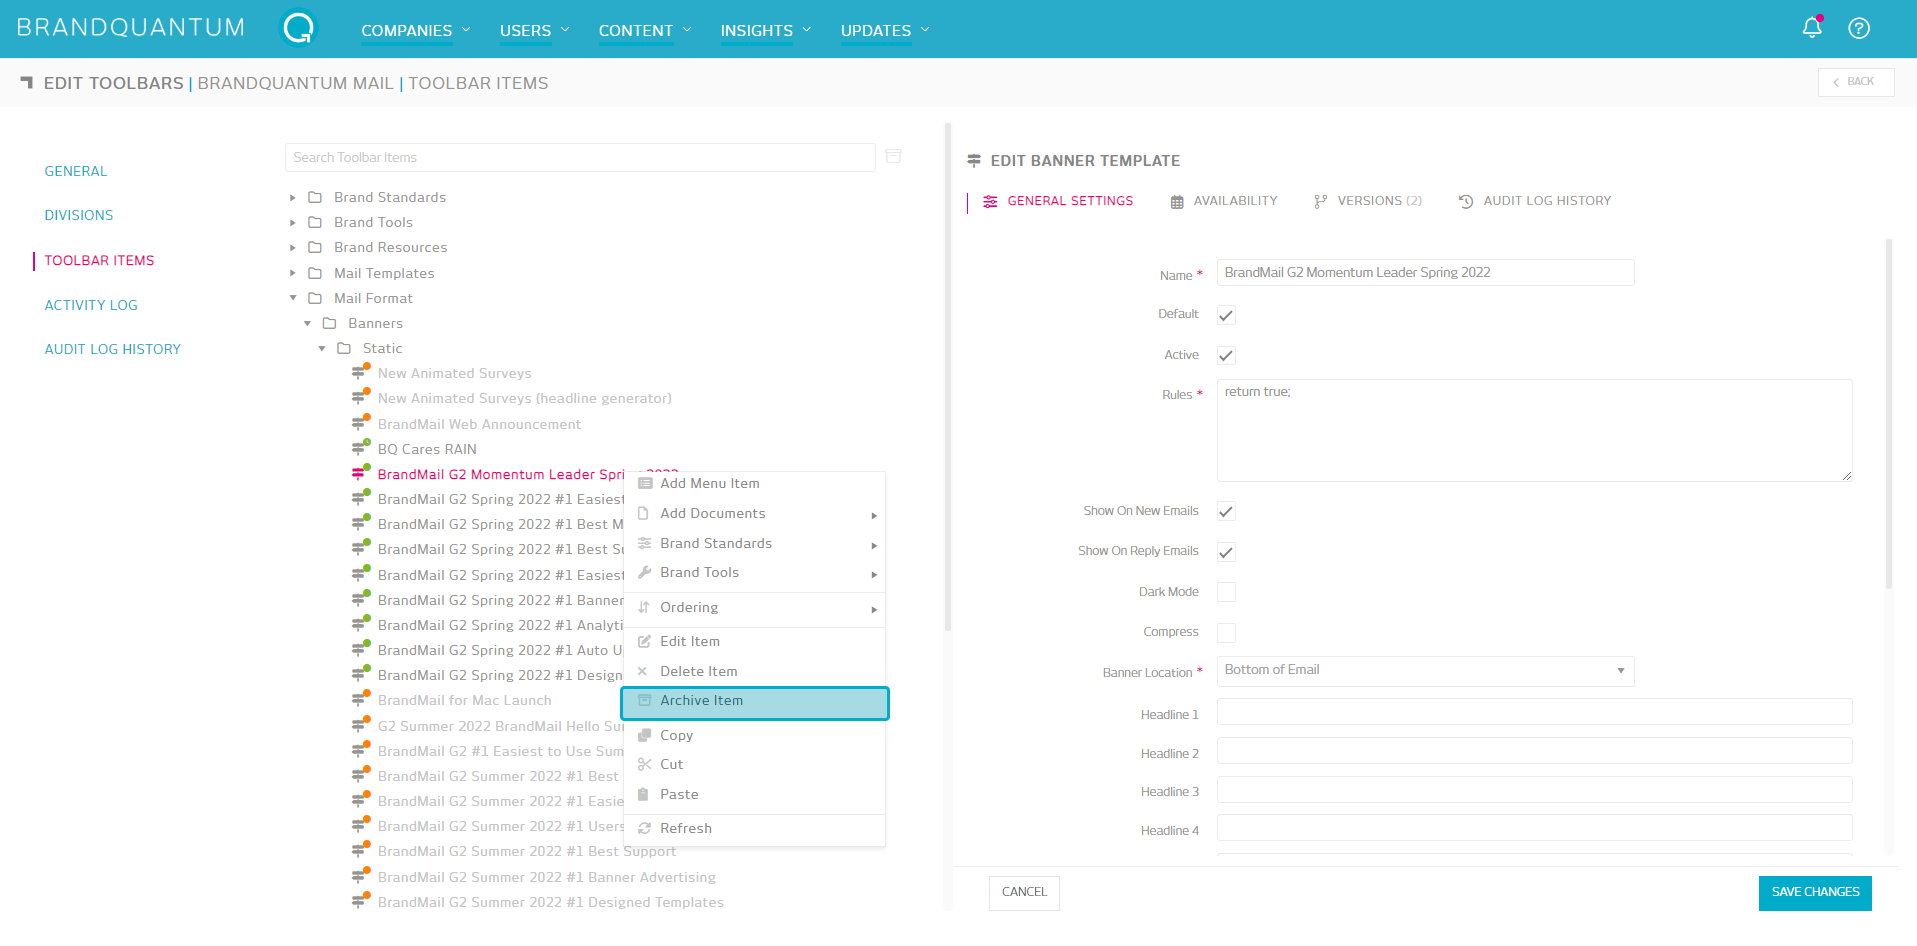Click the banner icon for New Animated Surveys

[x=359, y=373]
